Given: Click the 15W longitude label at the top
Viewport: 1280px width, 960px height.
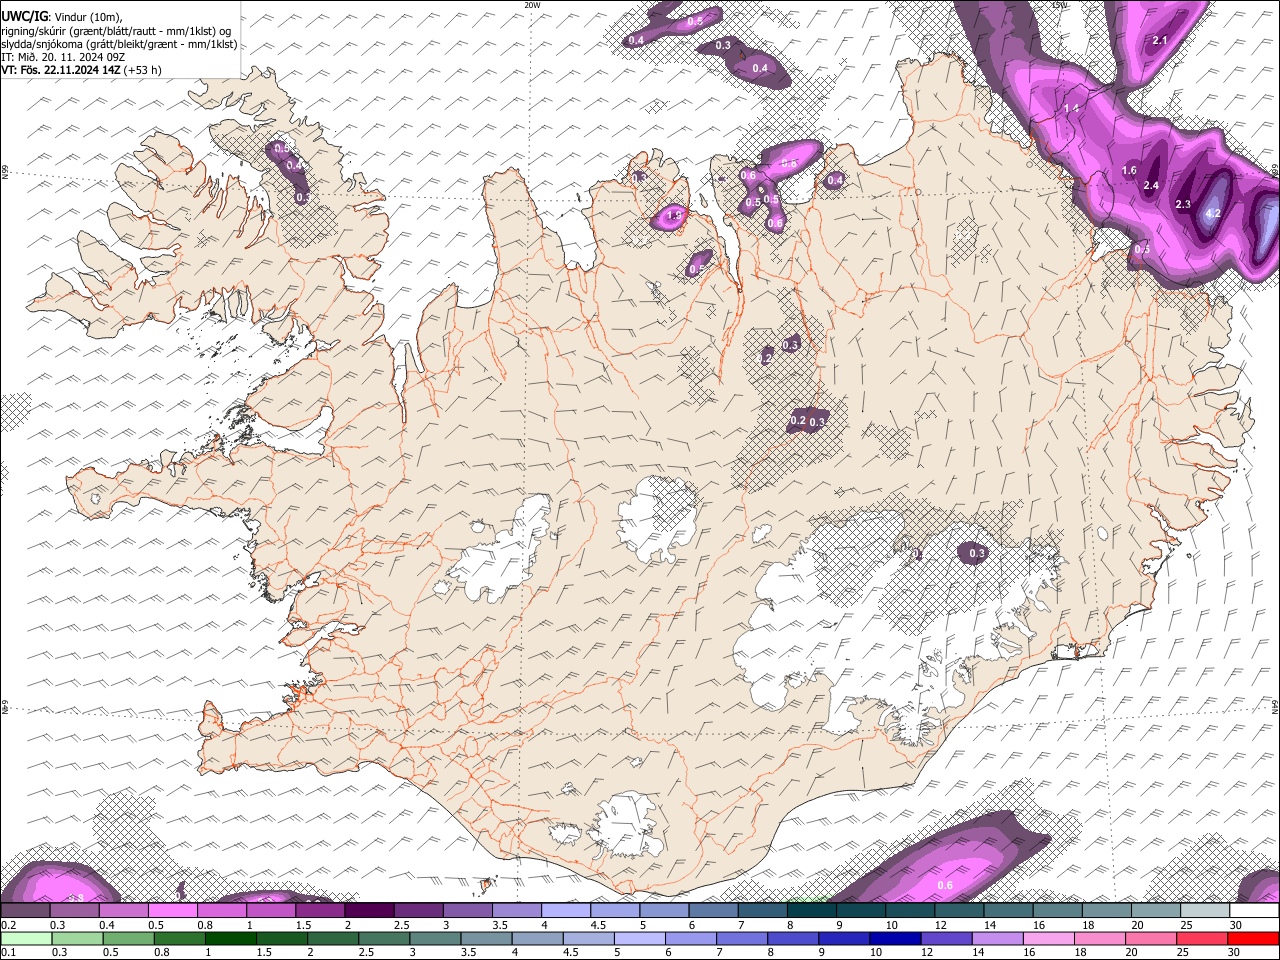Looking at the screenshot, I should tap(1060, 5).
